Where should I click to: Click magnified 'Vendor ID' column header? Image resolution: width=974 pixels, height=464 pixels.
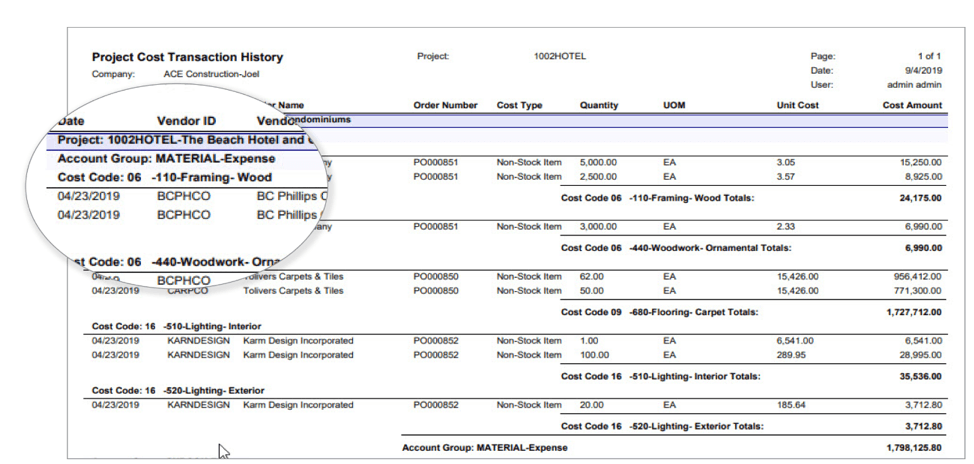pos(186,122)
